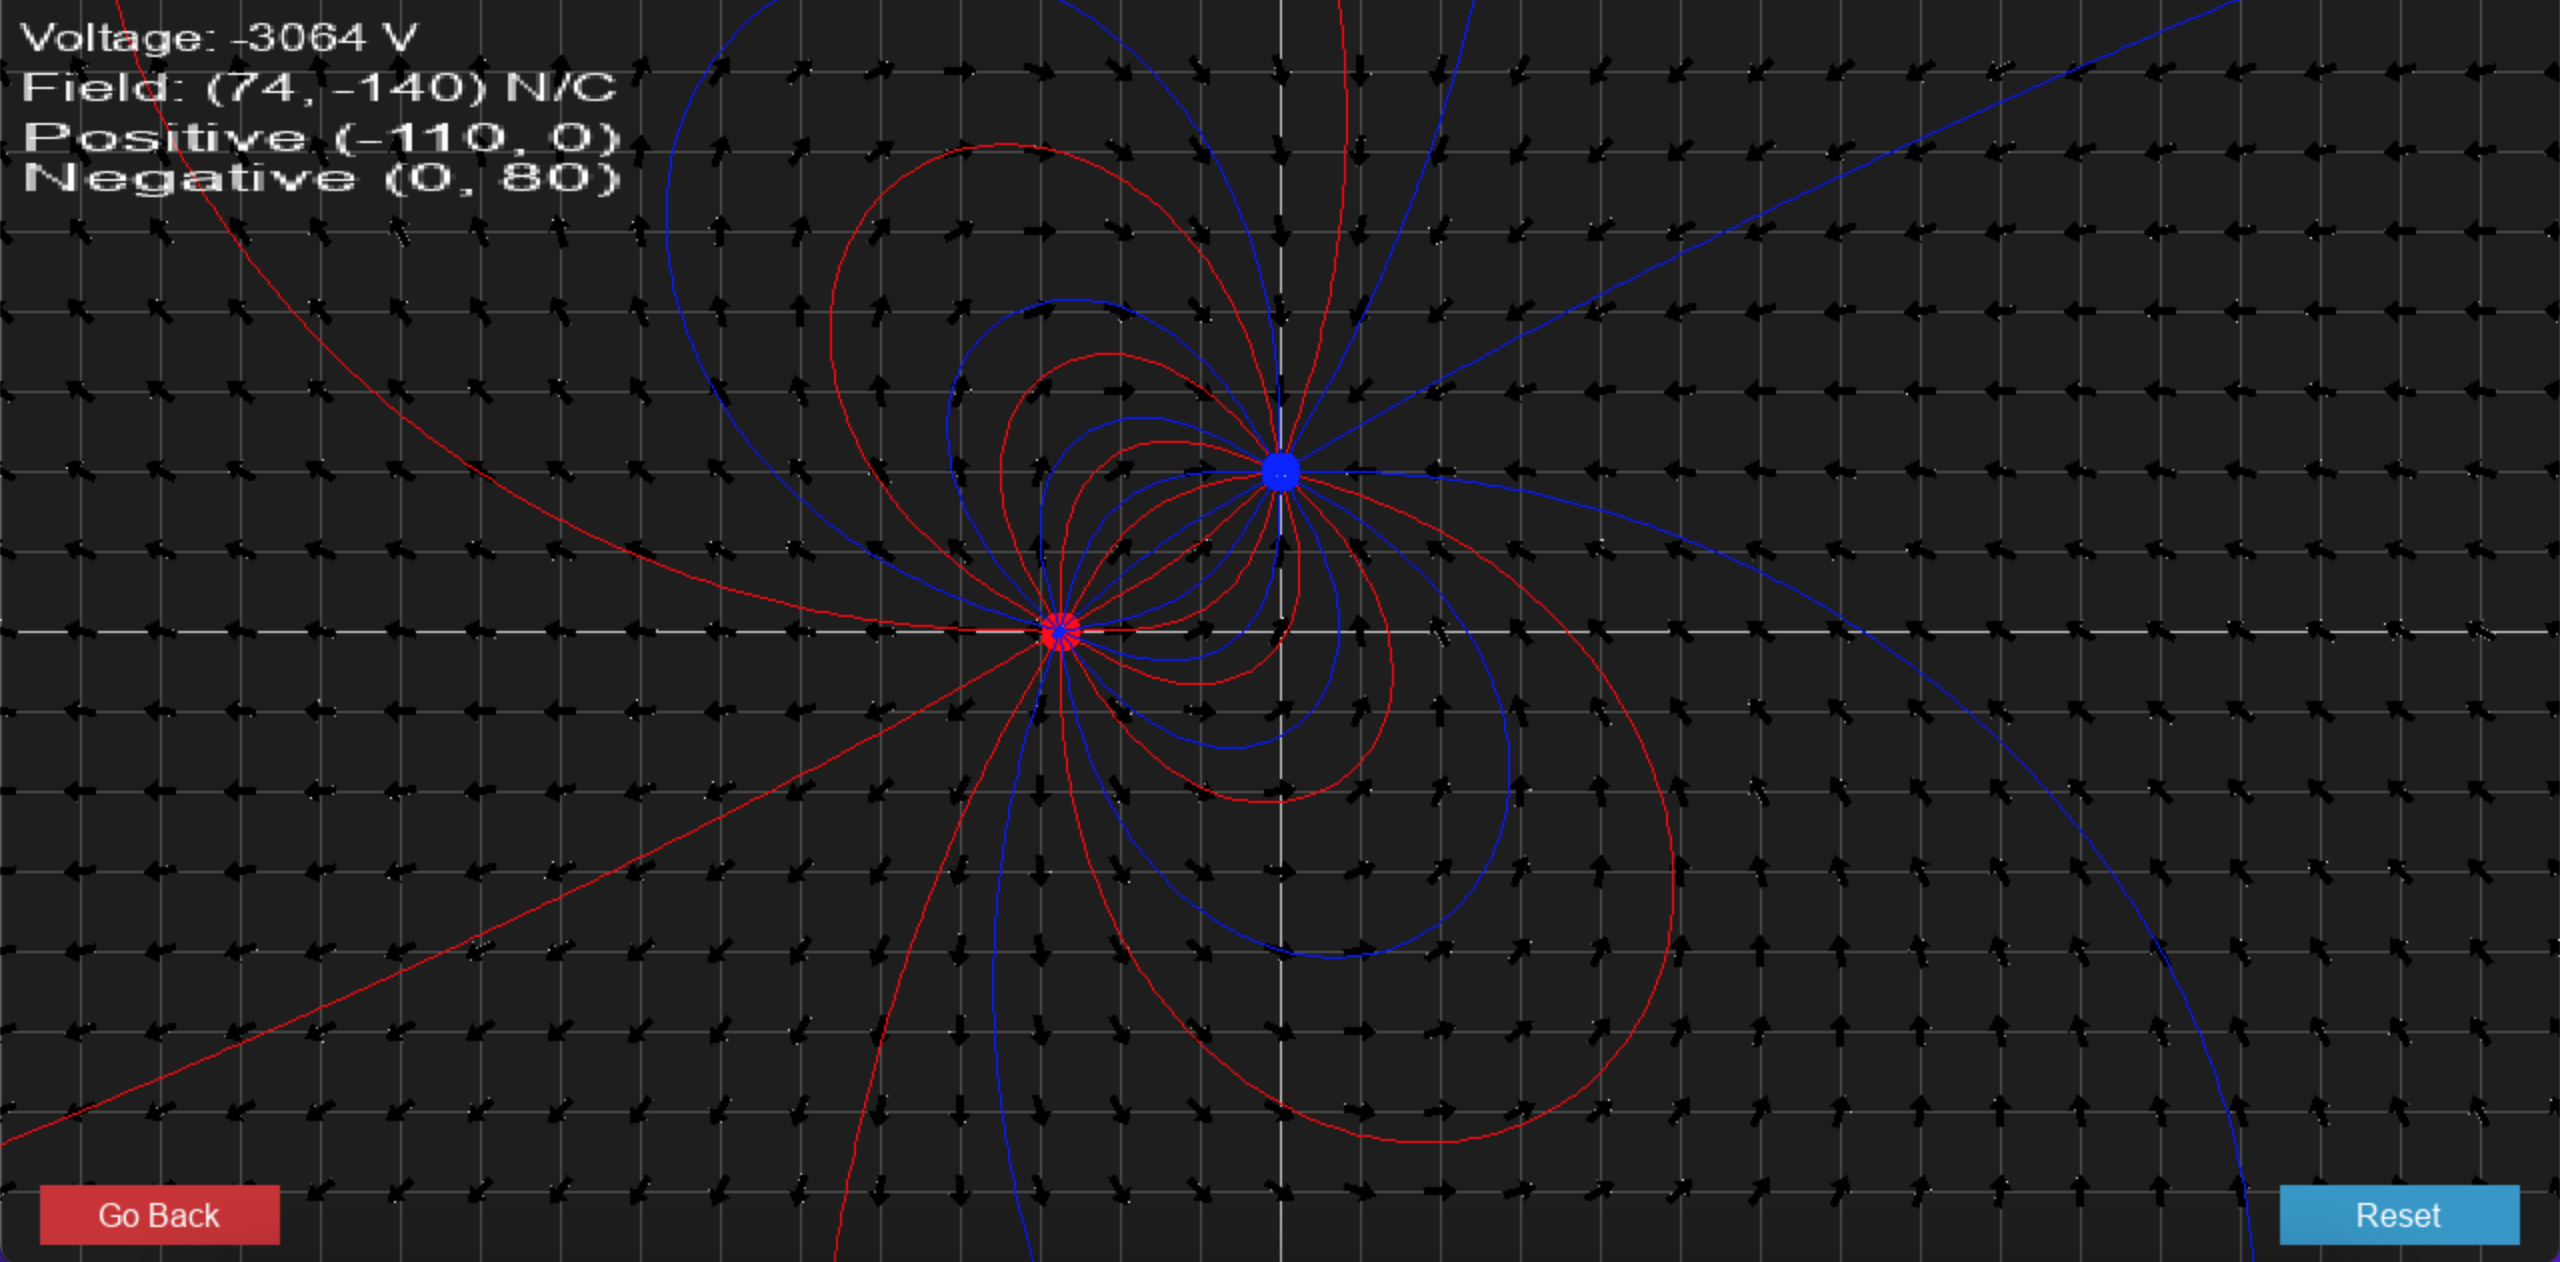Click the red Go Back button
Screen dimensions: 2560x1262
pos(160,1215)
